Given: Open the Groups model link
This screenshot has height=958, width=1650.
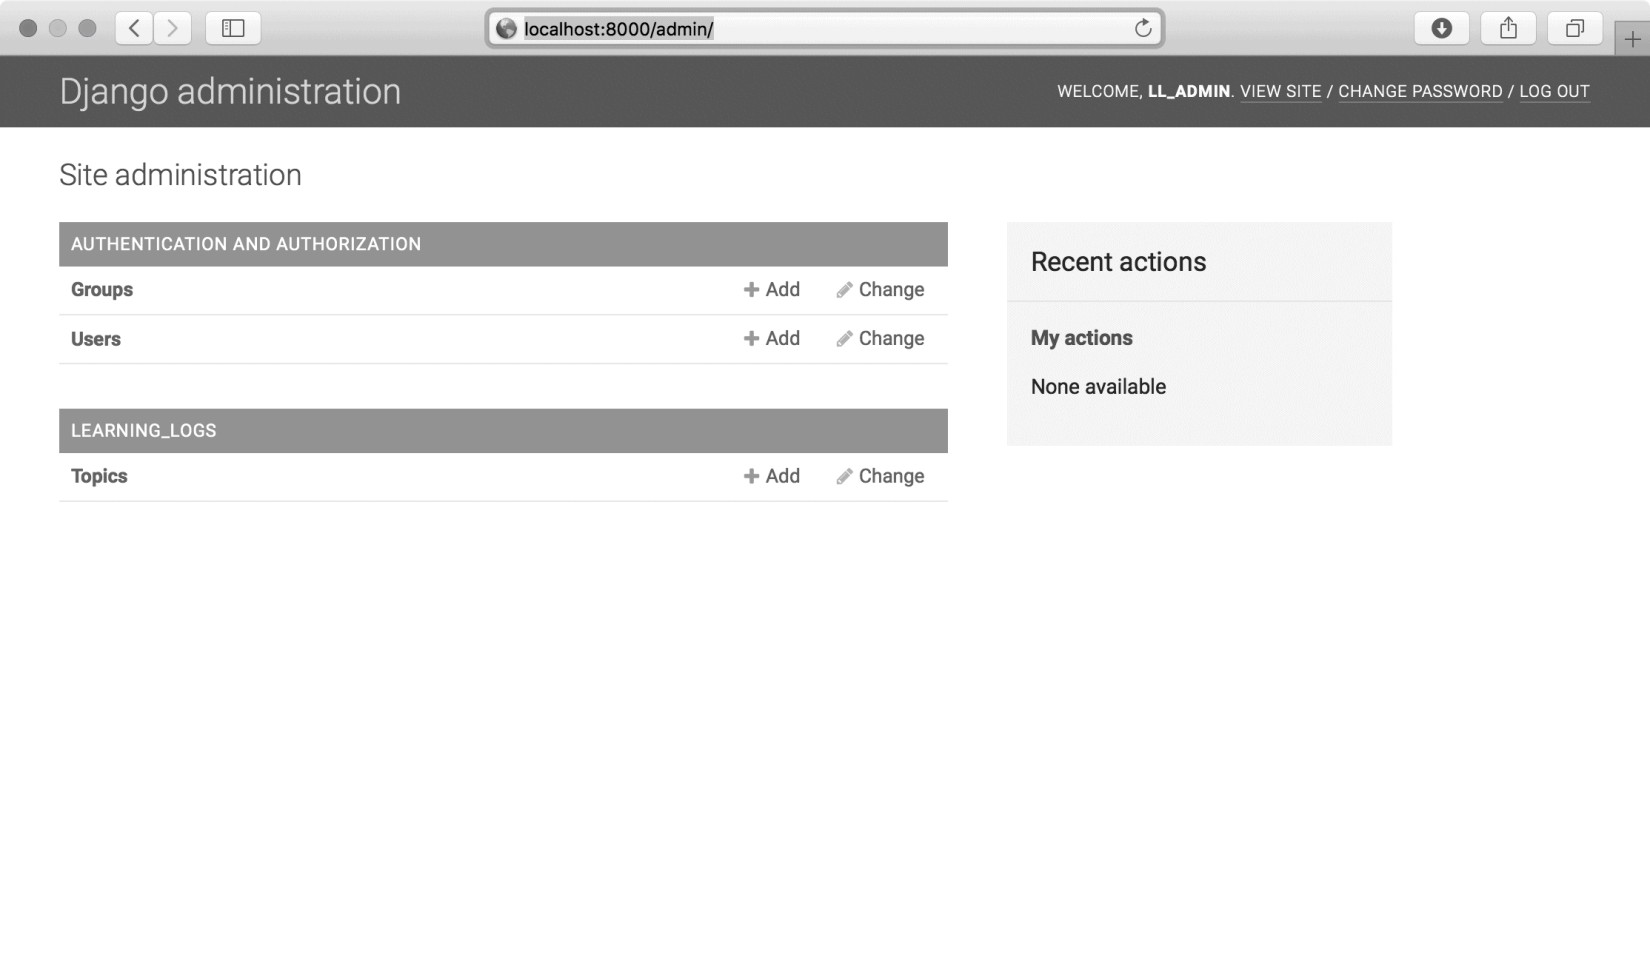Looking at the screenshot, I should click(x=102, y=289).
